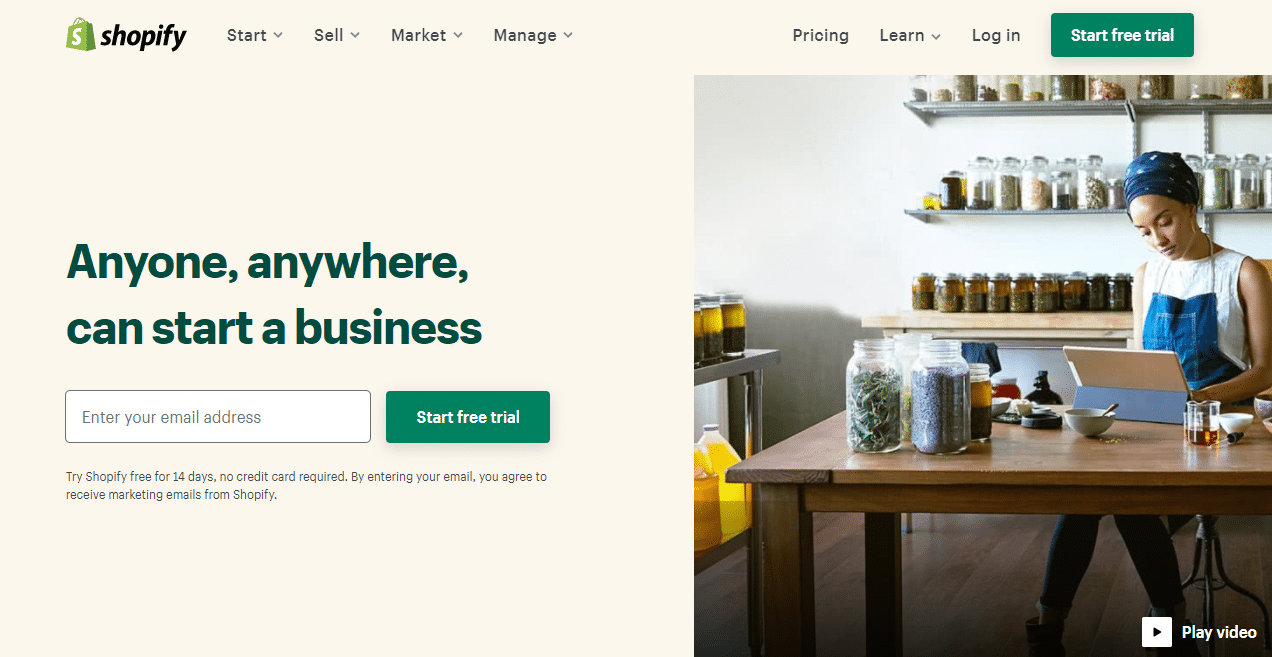Click the play triangle icon on the photo
Image resolution: width=1272 pixels, height=657 pixels.
tap(1157, 632)
